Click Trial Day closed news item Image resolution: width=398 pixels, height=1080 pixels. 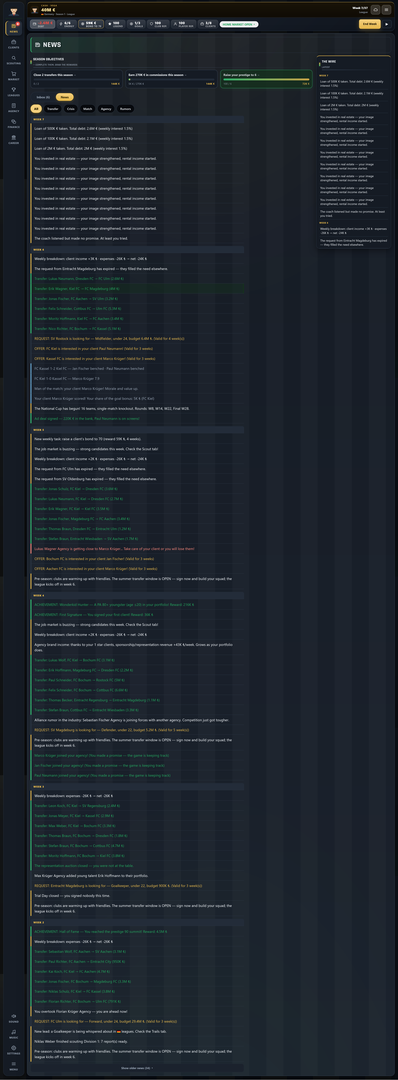pyautogui.click(x=138, y=895)
